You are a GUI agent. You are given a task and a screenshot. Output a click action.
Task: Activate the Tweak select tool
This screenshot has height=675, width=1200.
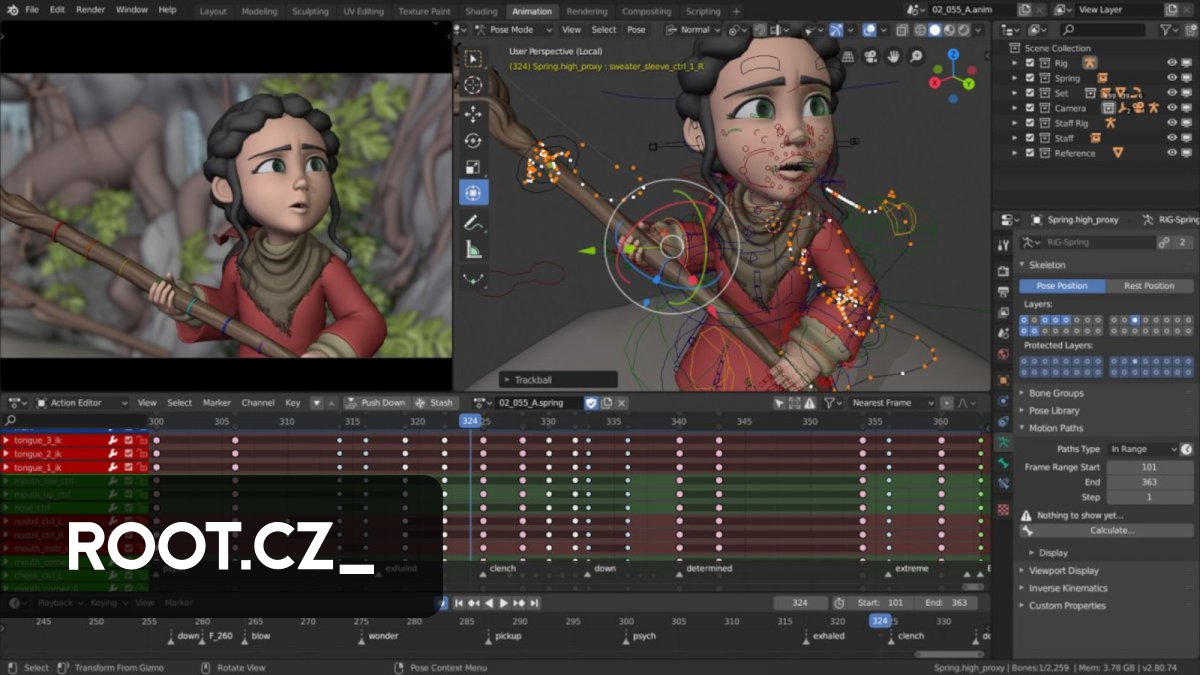click(474, 57)
